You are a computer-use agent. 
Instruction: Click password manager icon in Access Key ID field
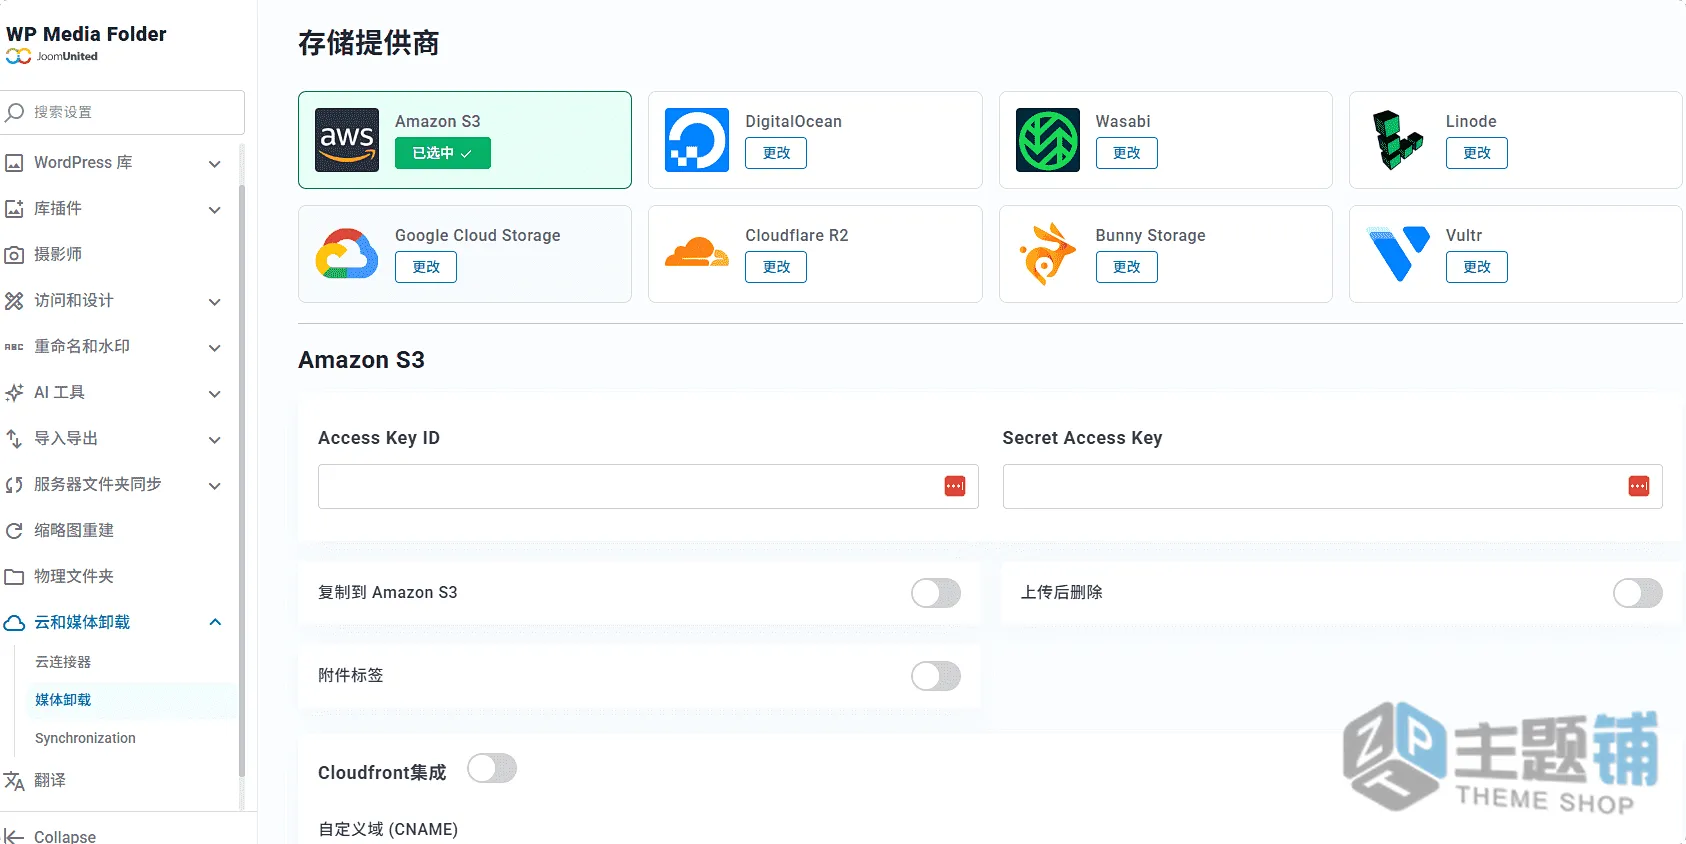tap(955, 486)
